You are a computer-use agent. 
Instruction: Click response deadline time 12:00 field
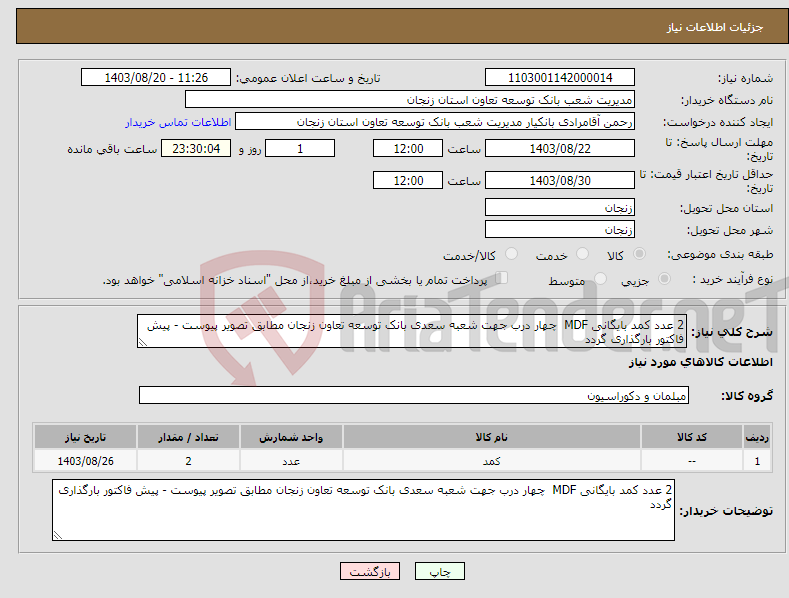coord(408,148)
